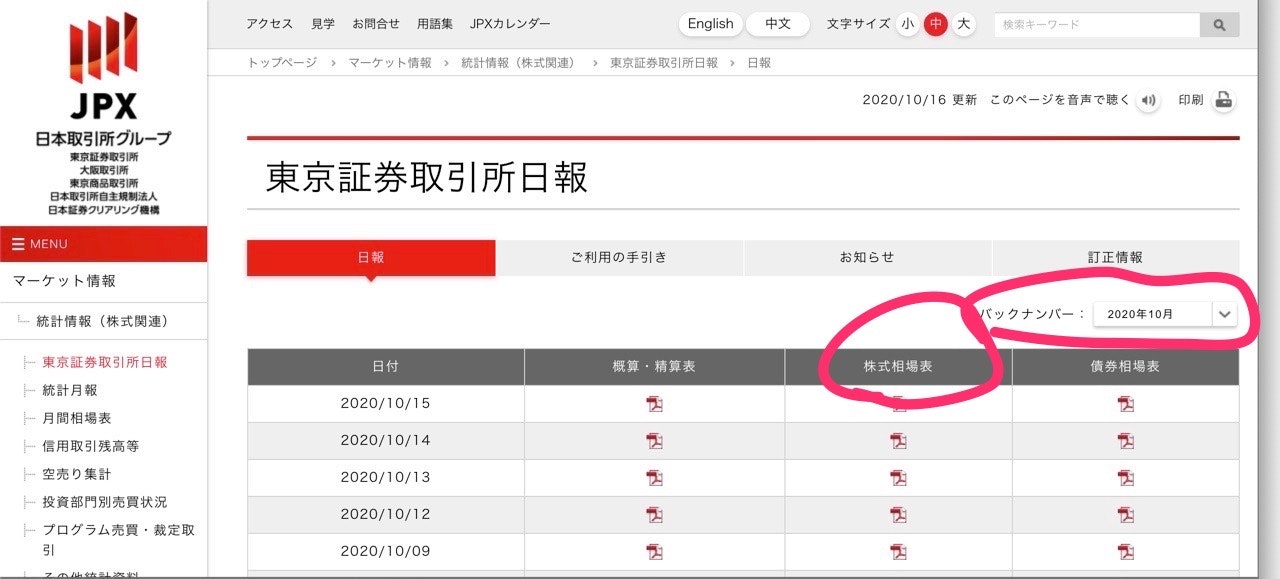Click the 印刷 label
The width and height of the screenshot is (1280, 579).
(1191, 100)
